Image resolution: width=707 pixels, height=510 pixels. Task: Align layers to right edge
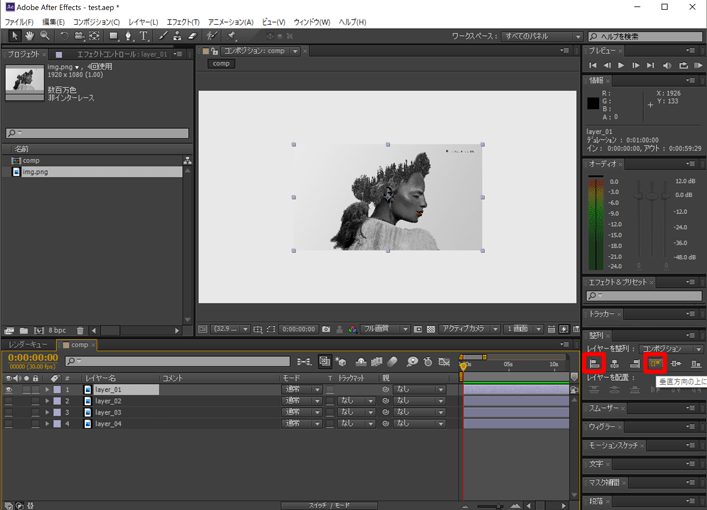(x=635, y=363)
